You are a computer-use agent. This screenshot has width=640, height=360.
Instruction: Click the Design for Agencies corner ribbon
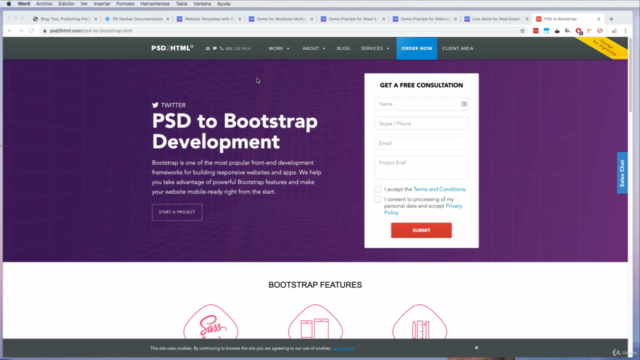click(606, 47)
